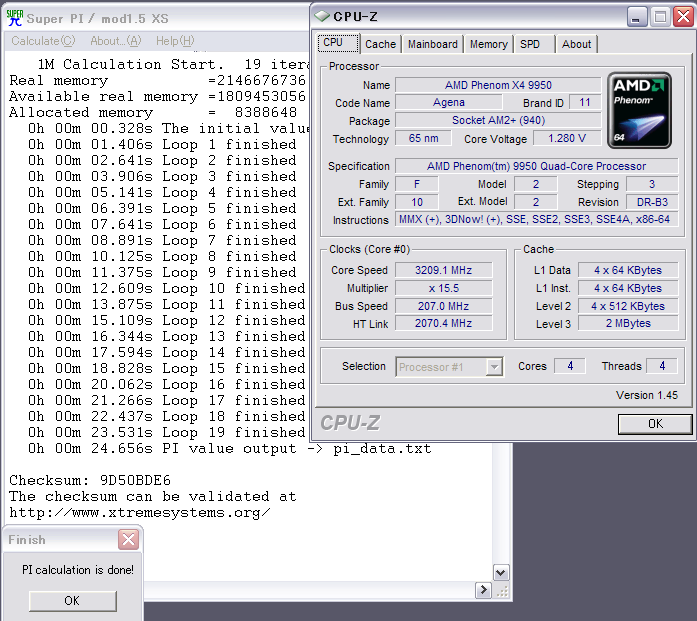Click the CPU-Z title bar icon
Image resolution: width=697 pixels, height=621 pixels.
coord(322,16)
